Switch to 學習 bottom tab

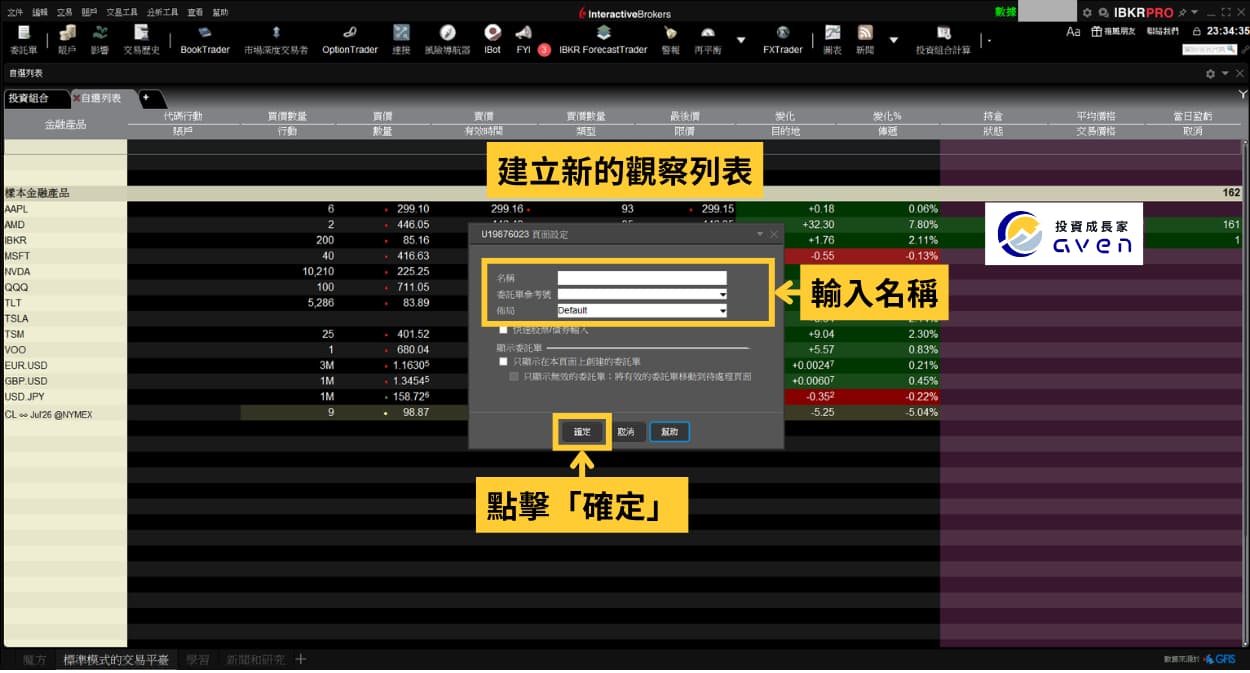[x=197, y=660]
